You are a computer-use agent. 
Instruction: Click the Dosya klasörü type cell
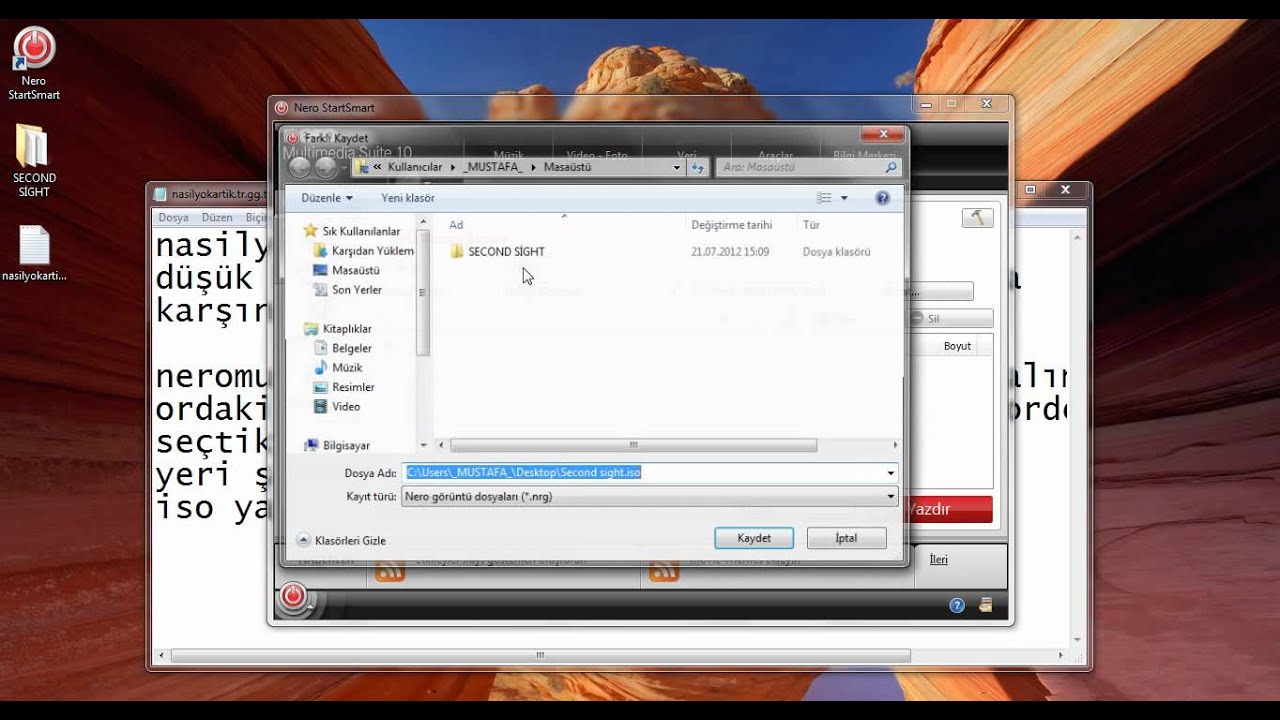tap(836, 252)
